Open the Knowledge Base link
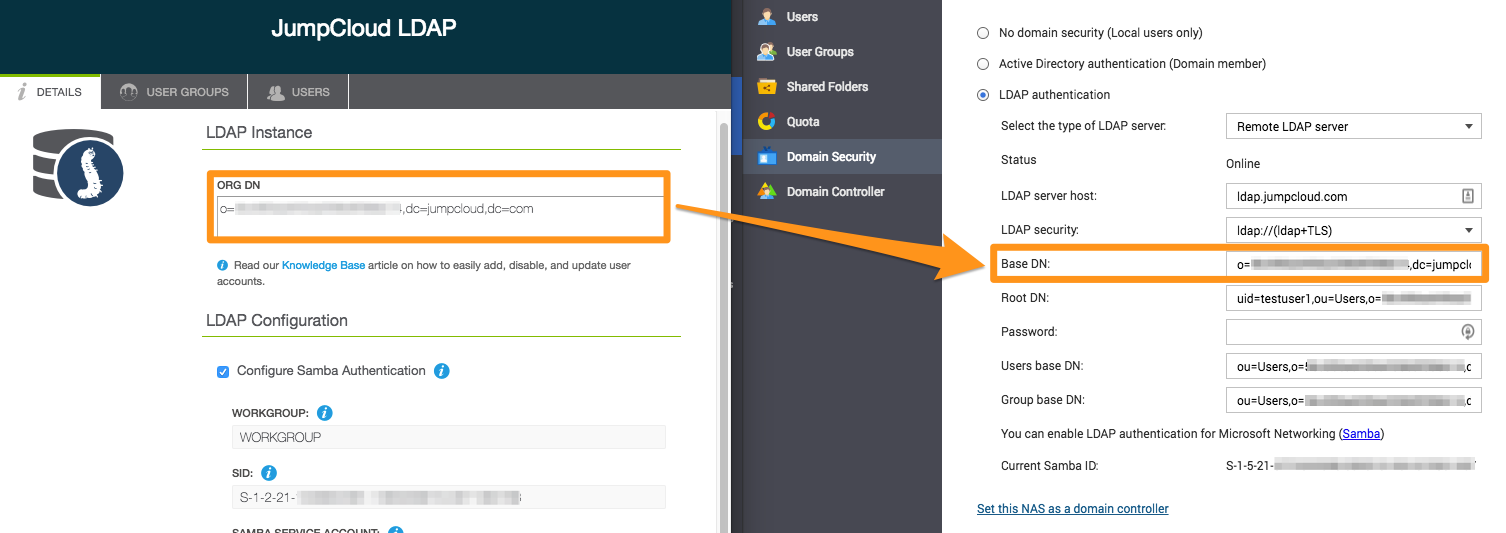This screenshot has height=533, width=1506. point(323,266)
